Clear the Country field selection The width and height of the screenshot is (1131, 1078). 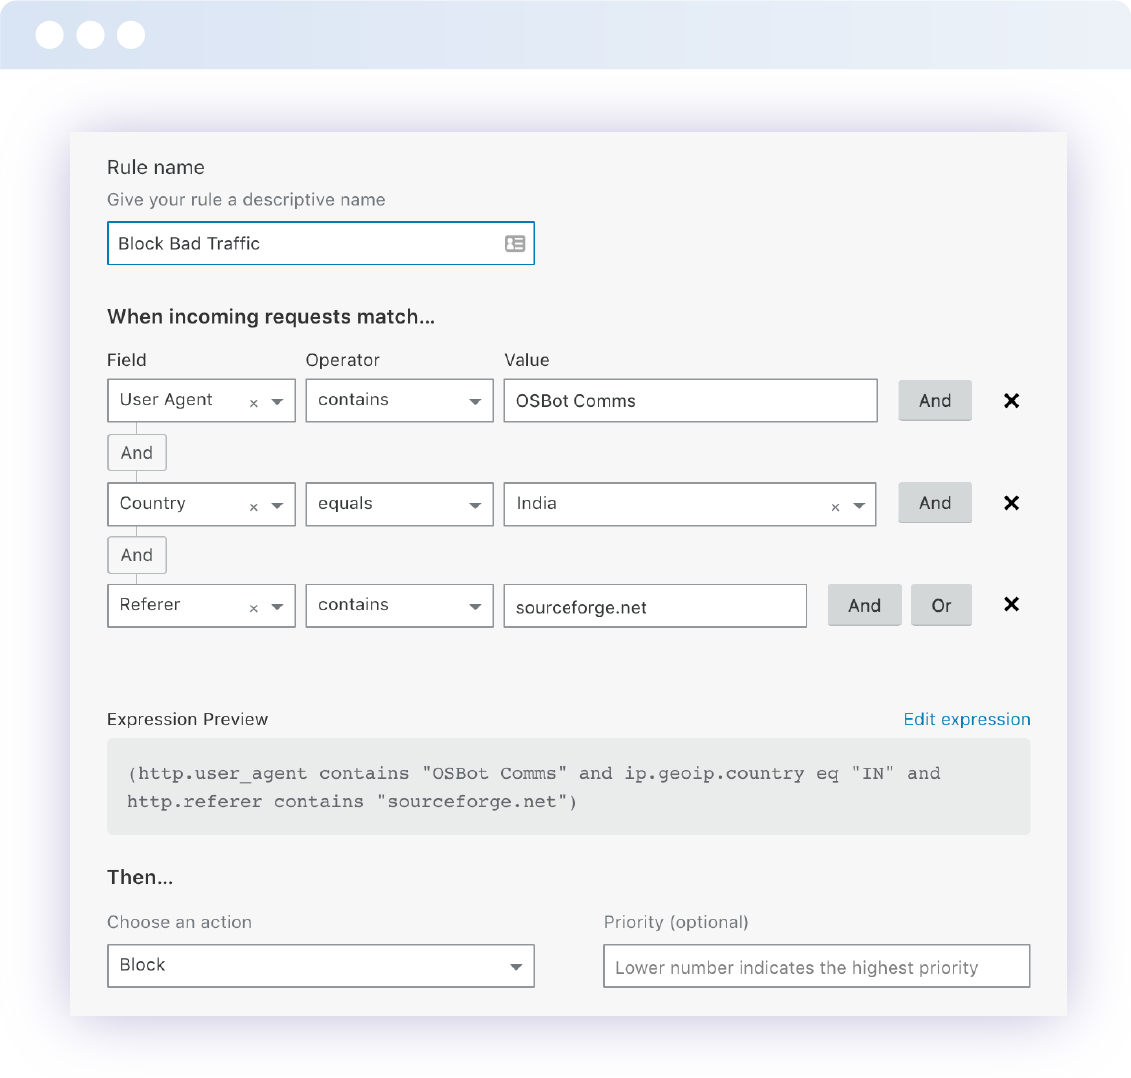(x=254, y=507)
